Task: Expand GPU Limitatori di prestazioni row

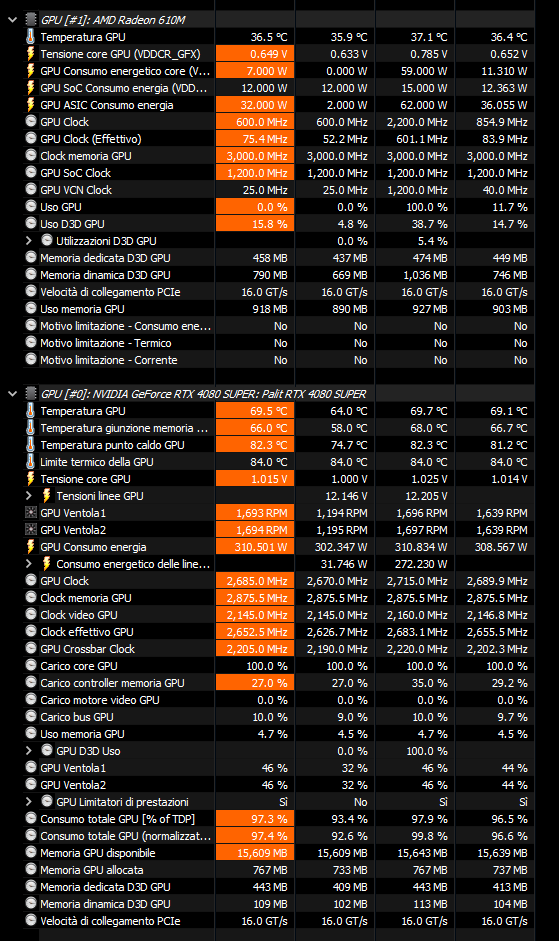Action: (28, 802)
